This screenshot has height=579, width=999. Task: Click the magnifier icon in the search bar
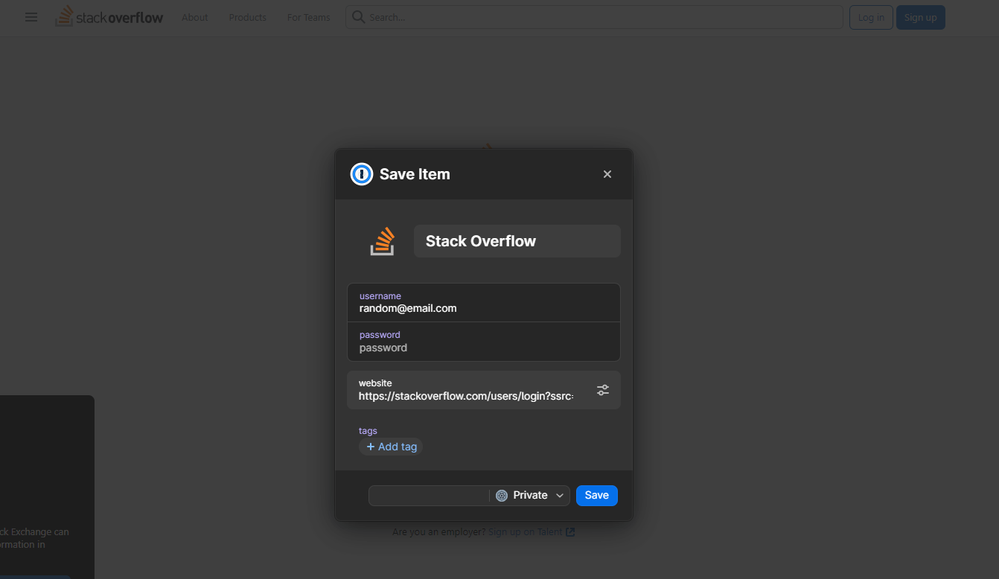coord(358,17)
